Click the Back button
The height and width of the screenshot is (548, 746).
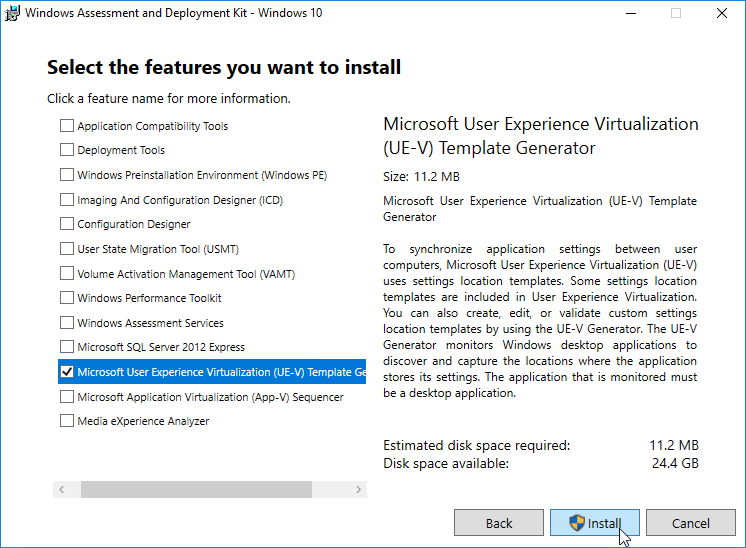pyautogui.click(x=499, y=523)
